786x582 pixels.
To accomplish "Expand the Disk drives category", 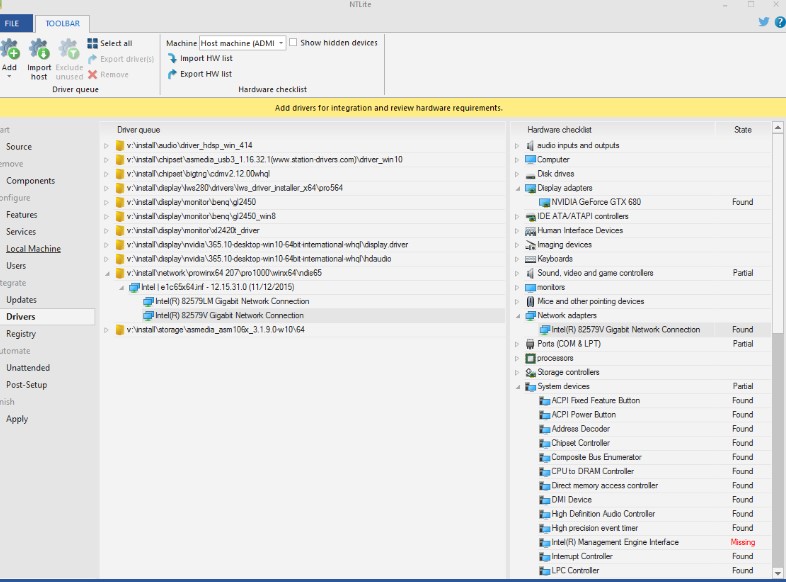I will coord(518,174).
